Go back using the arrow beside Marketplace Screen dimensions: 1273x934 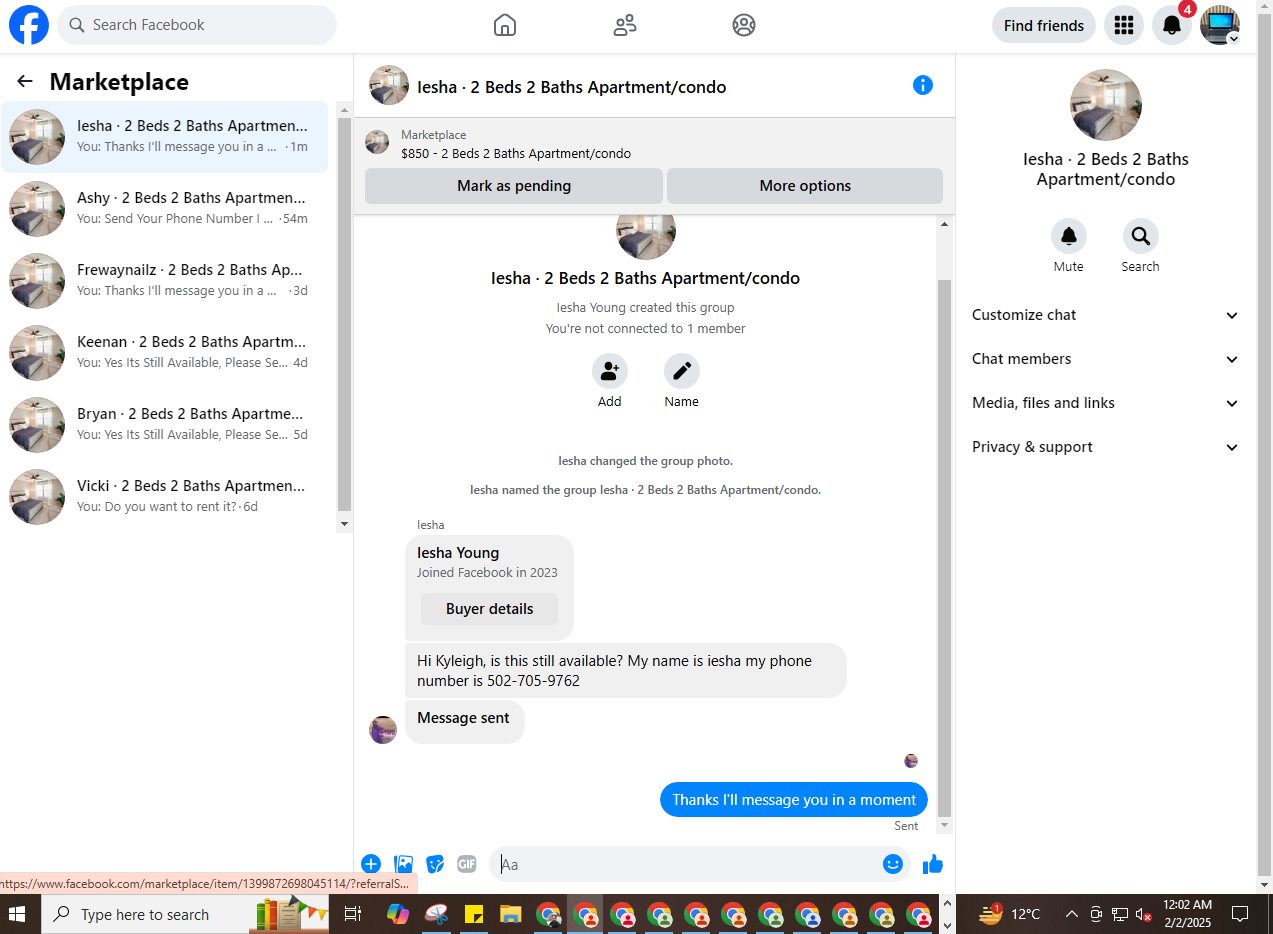25,82
